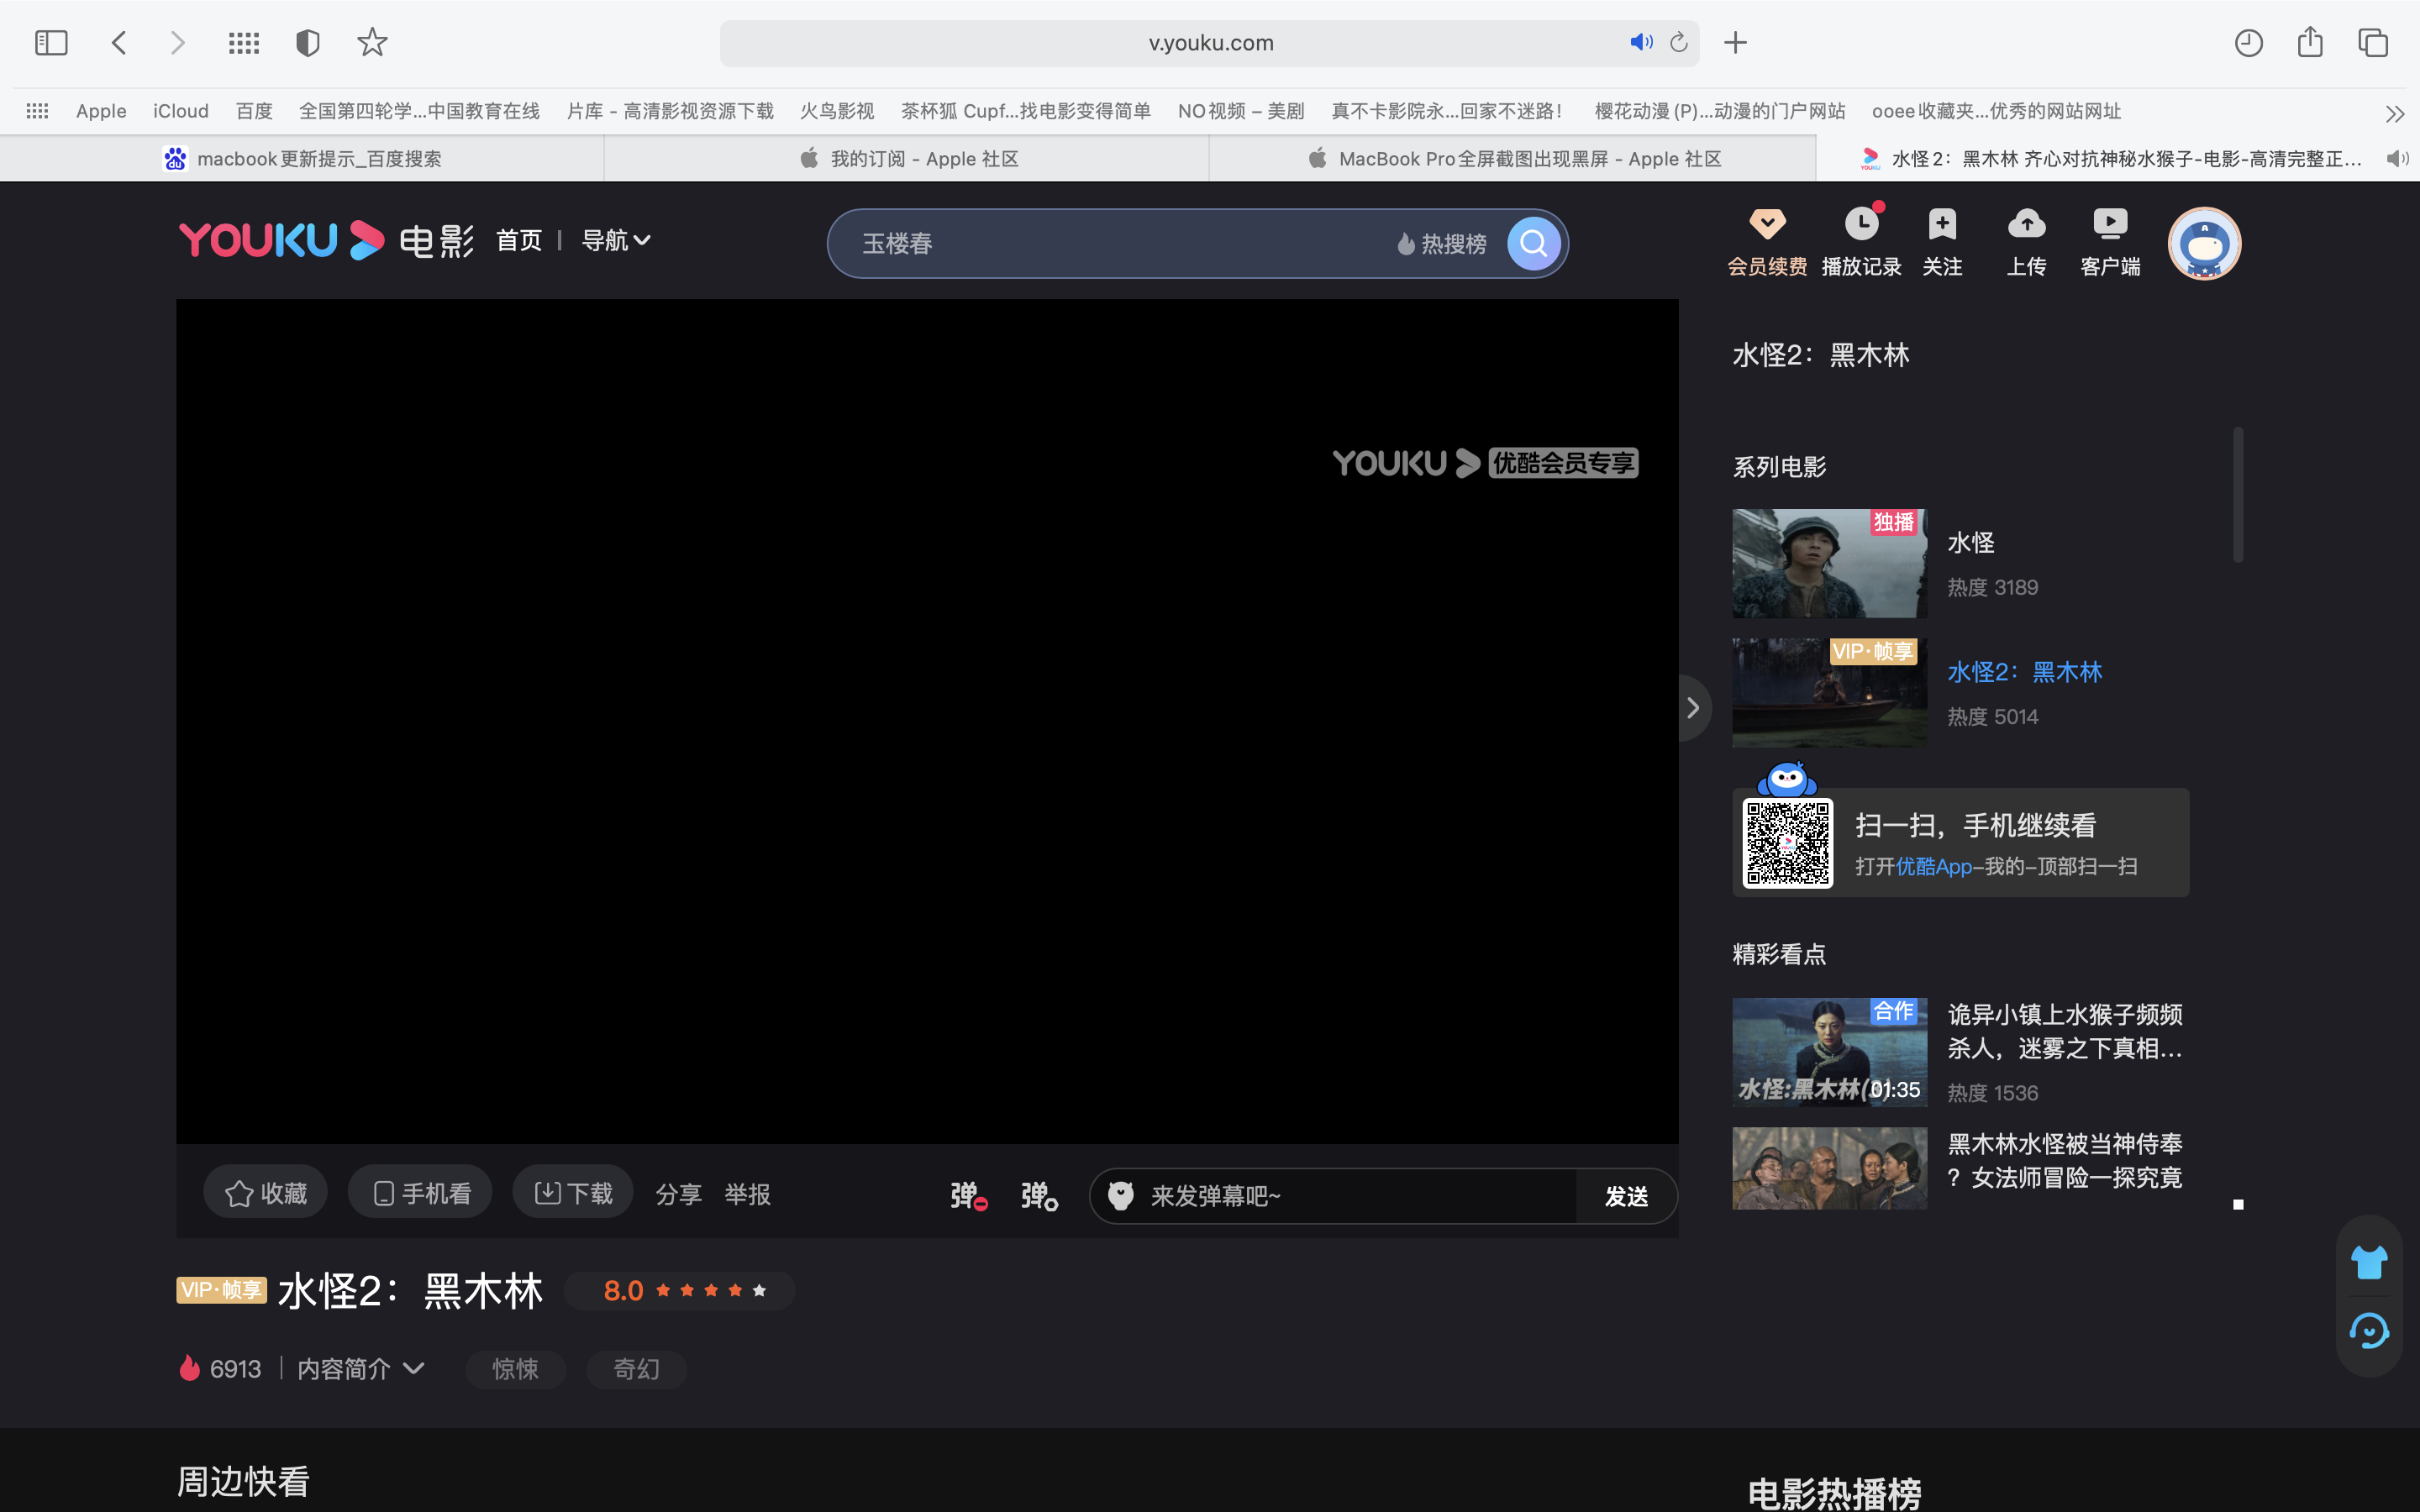The width and height of the screenshot is (2420, 1512).
Task: Click the 收藏 favorite star button
Action: coord(265,1193)
